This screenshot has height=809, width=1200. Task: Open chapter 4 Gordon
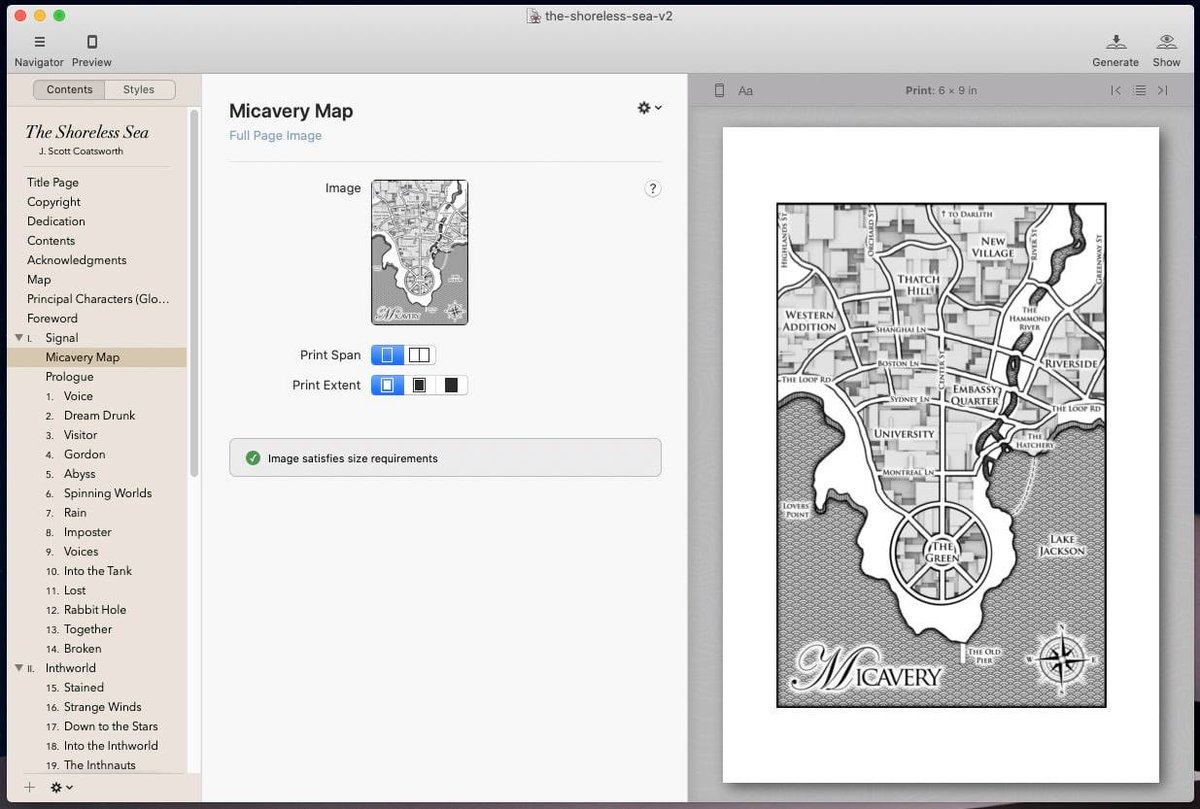pos(84,455)
